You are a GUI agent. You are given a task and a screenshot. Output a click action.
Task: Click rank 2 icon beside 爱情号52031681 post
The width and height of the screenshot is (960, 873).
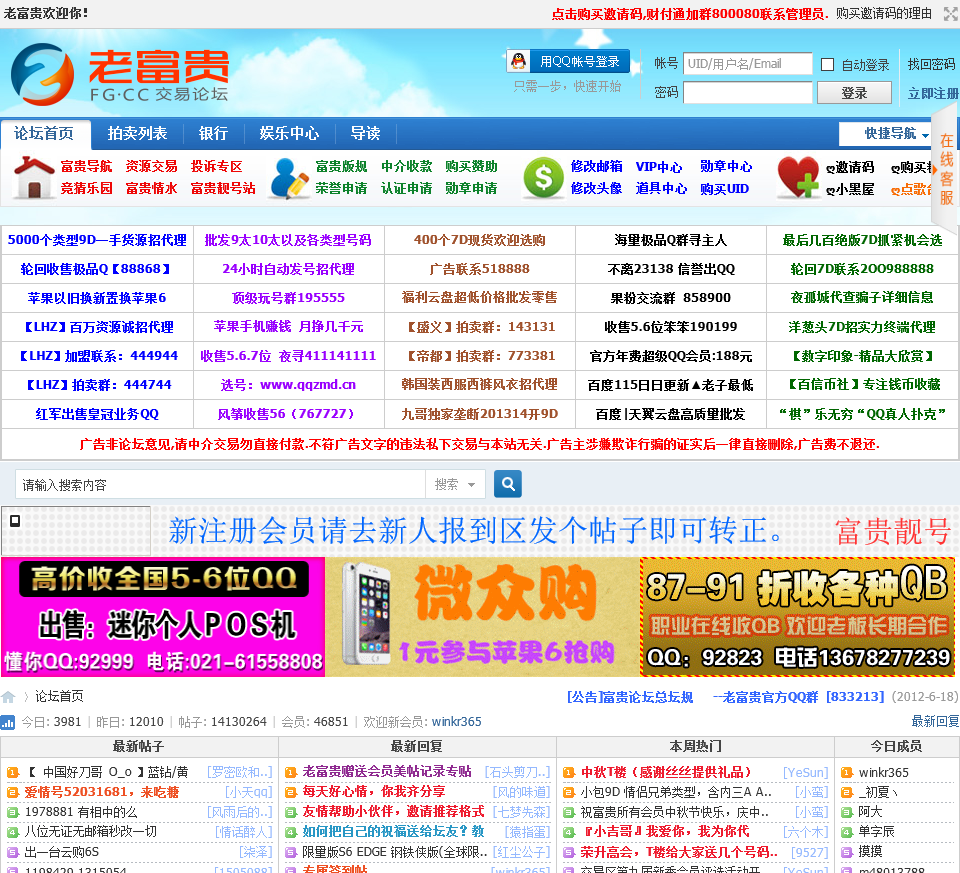tap(13, 793)
